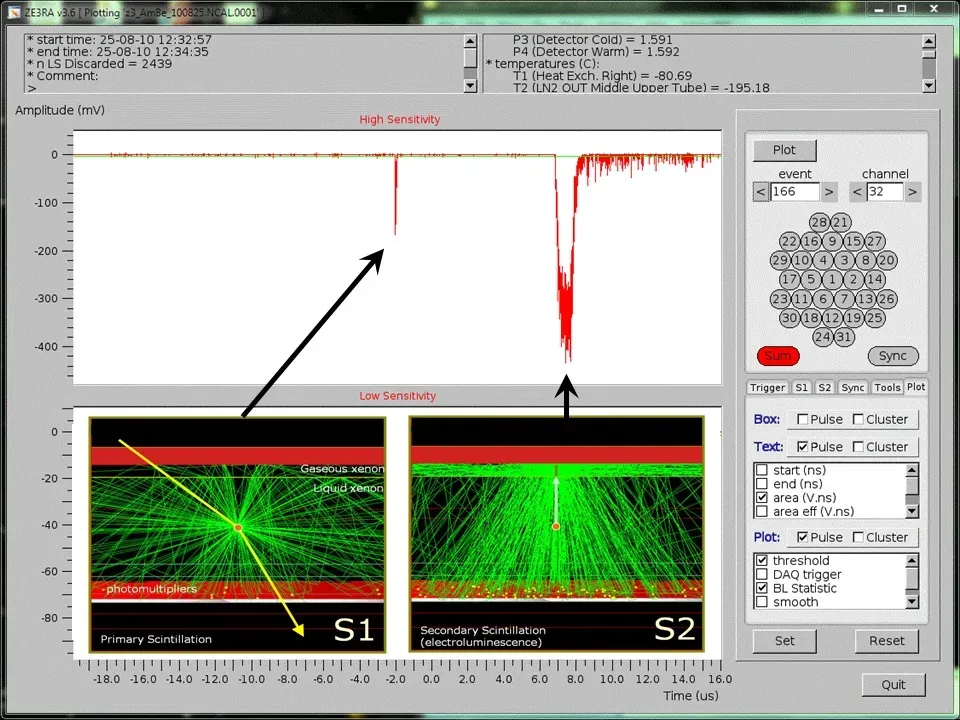
Task: Enable the DAQ trigger plot checkbox
Action: 763,575
